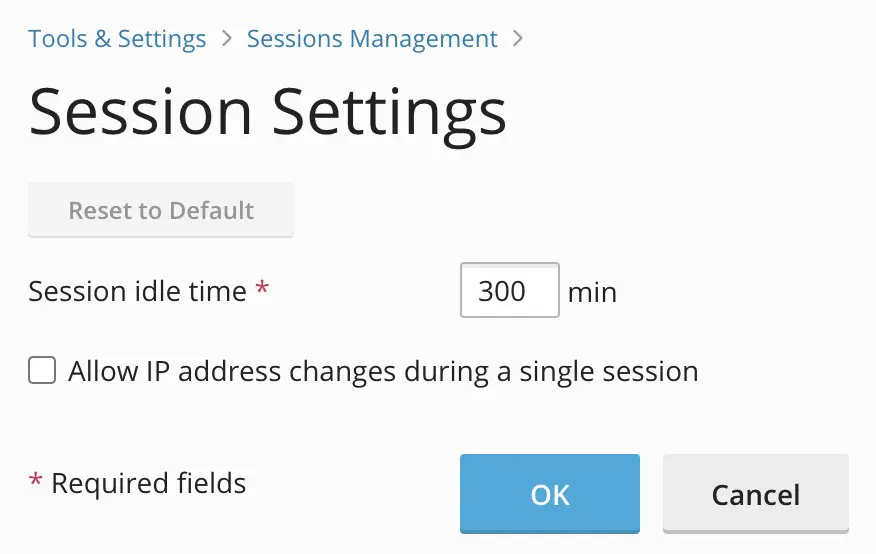Discard changes with the Cancel button
This screenshot has width=876, height=554.
[x=755, y=494]
